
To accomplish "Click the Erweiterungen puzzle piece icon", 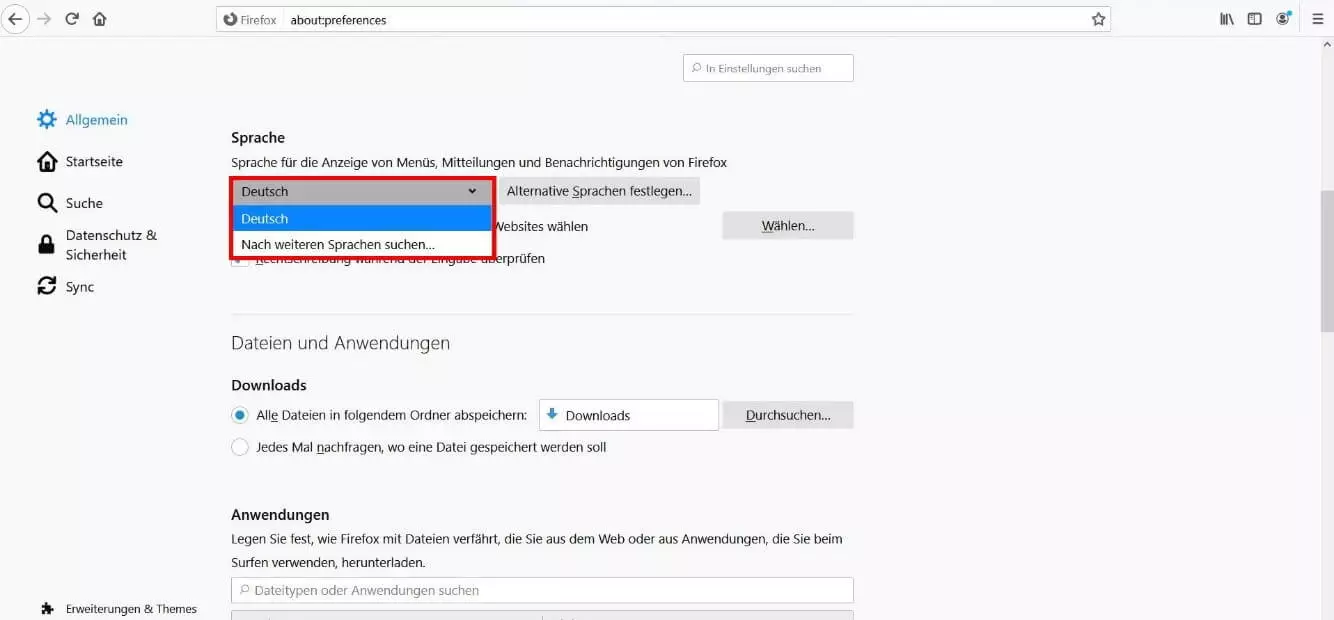I will tap(47, 608).
